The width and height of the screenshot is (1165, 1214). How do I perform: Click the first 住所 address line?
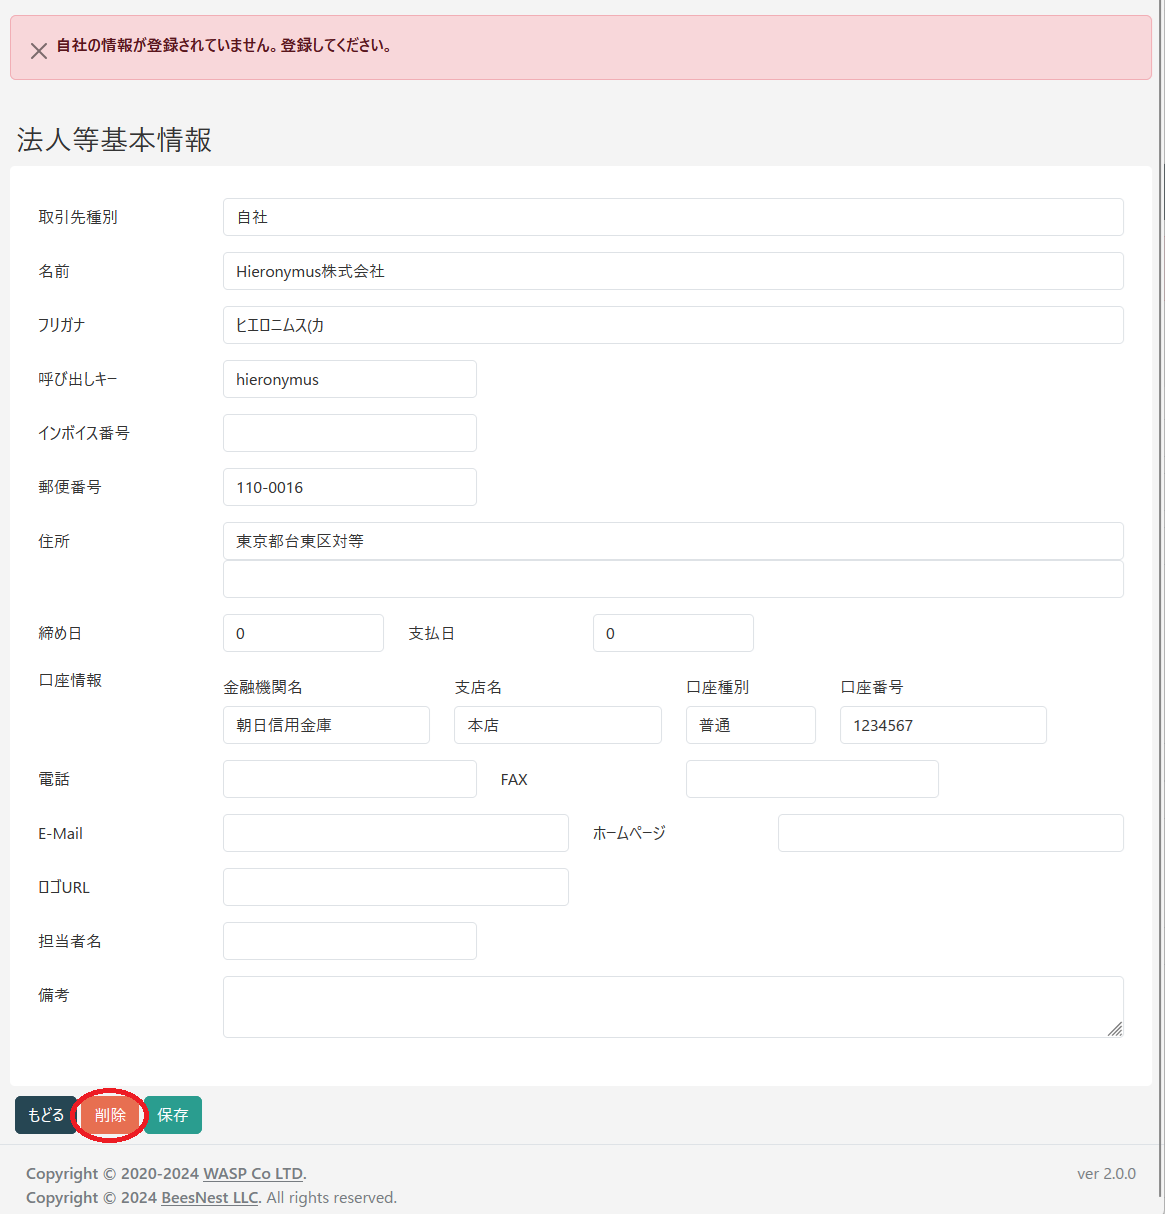pyautogui.click(x=672, y=541)
